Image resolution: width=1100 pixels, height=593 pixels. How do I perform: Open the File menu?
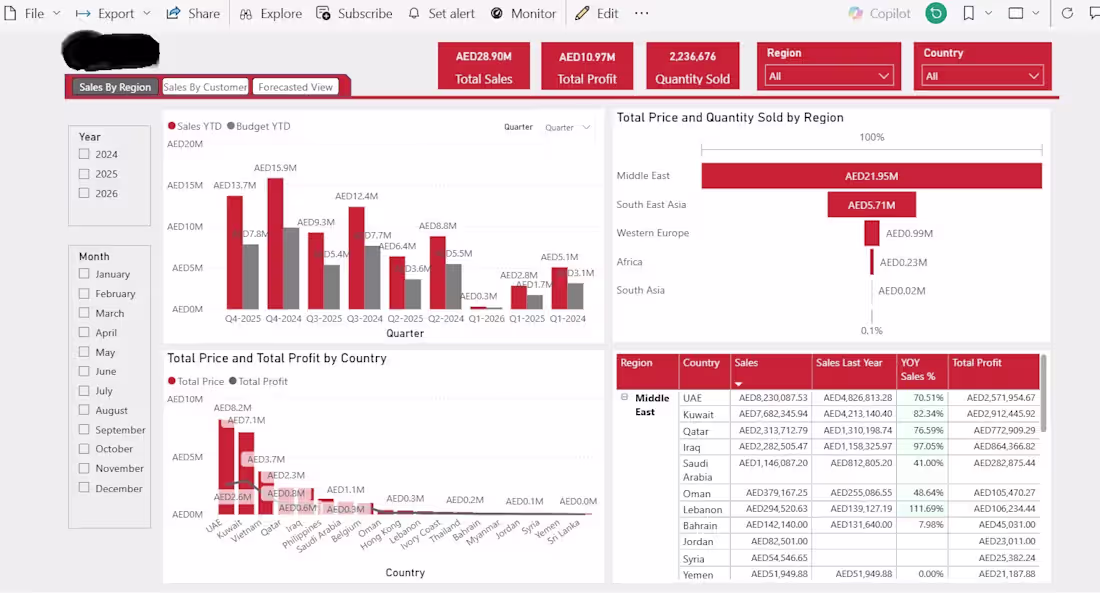(x=32, y=13)
